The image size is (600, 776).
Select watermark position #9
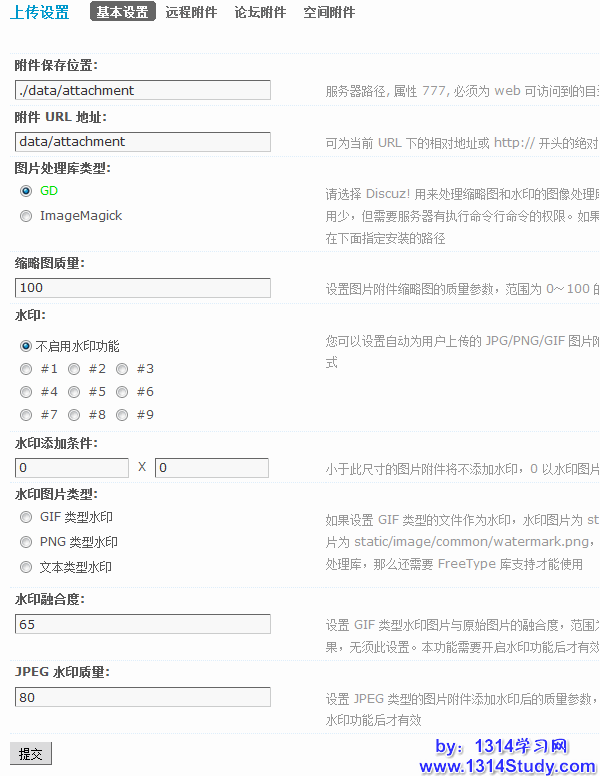click(x=122, y=415)
